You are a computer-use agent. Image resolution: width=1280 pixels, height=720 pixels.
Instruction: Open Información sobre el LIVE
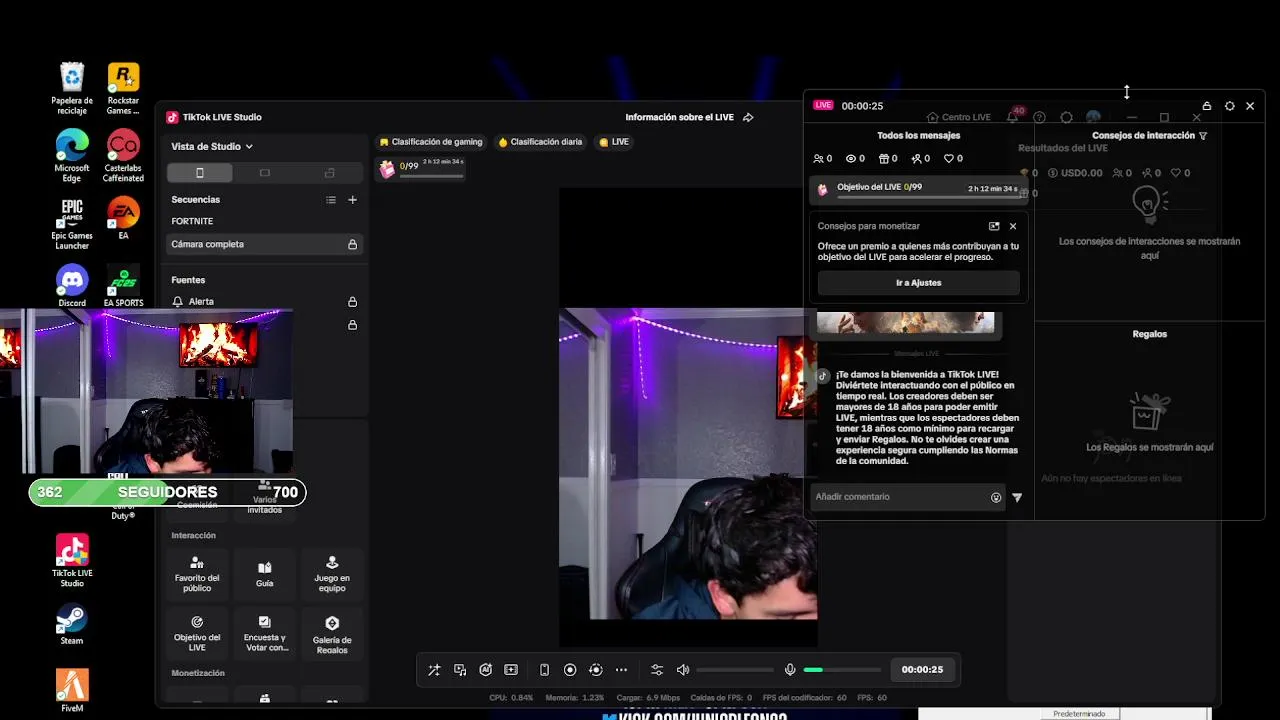click(x=680, y=117)
